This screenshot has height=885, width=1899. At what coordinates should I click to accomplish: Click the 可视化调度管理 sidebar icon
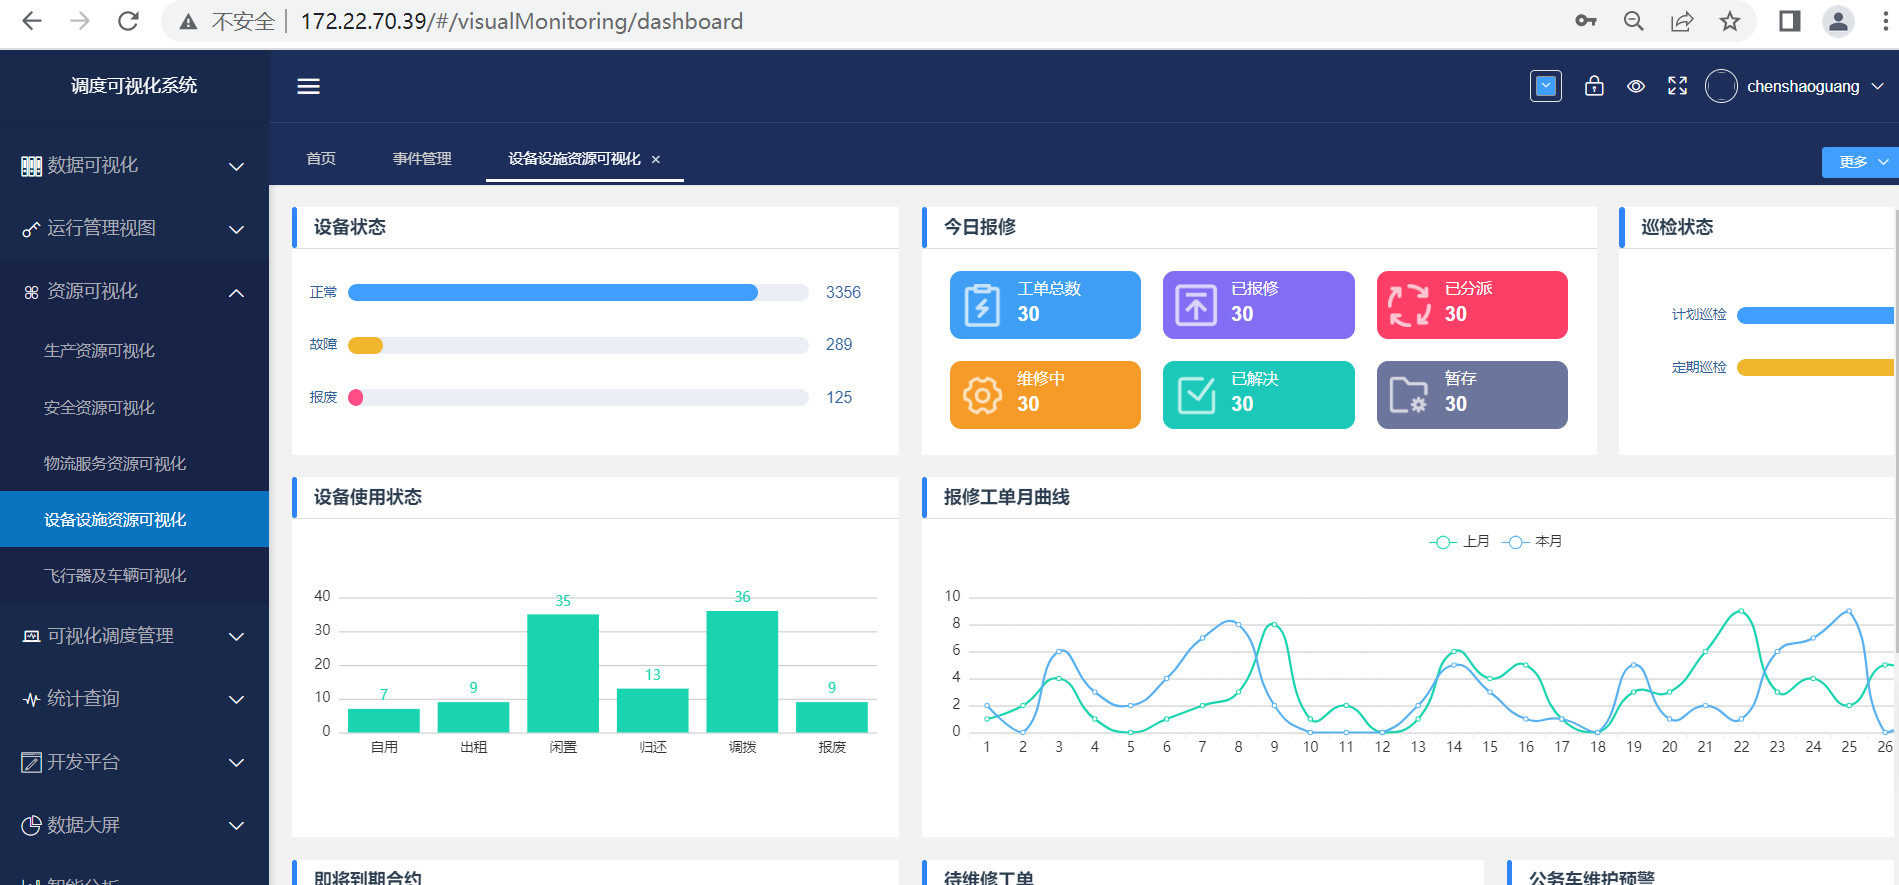[32, 636]
